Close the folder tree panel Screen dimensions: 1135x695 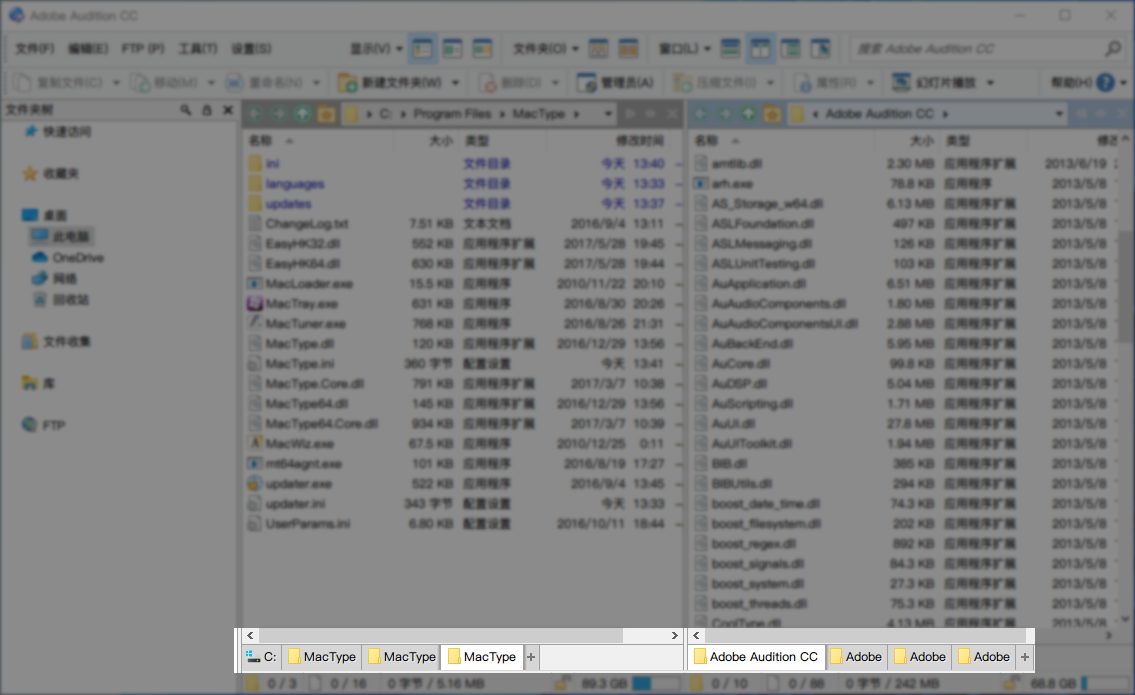click(228, 109)
